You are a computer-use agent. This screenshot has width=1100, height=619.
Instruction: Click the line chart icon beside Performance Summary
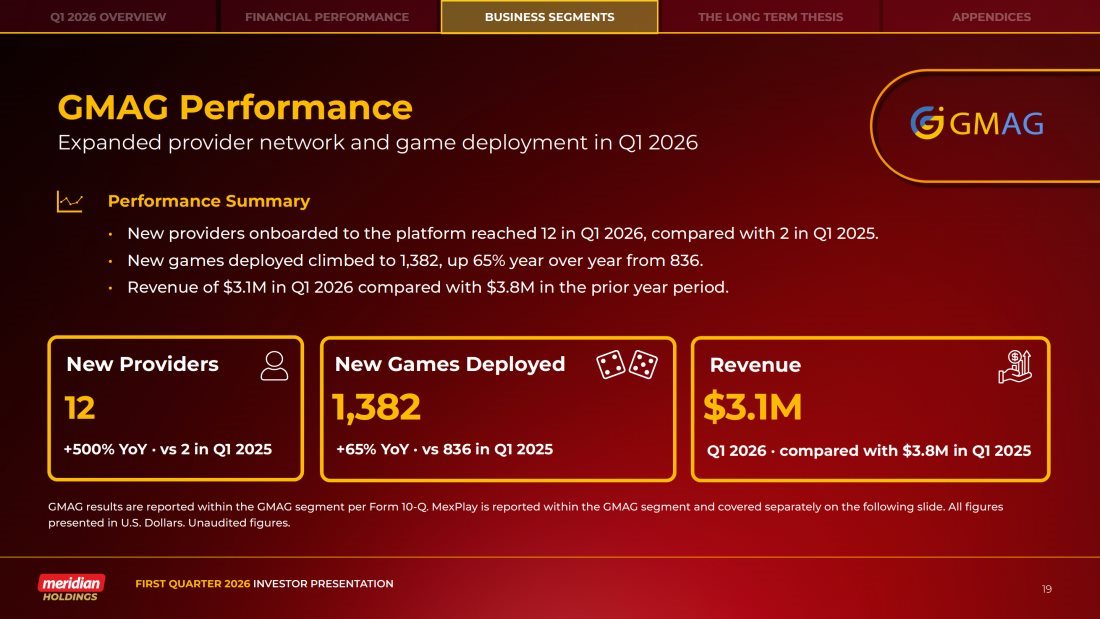pyautogui.click(x=70, y=202)
